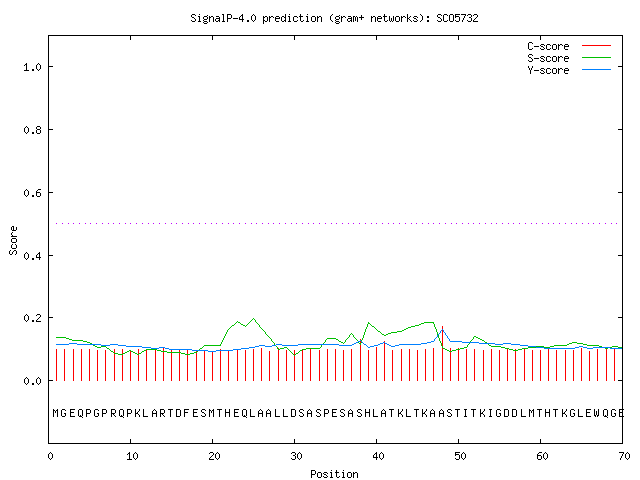Click the blue Y-score legend line
Screen dimensions: 640x480
(596, 70)
